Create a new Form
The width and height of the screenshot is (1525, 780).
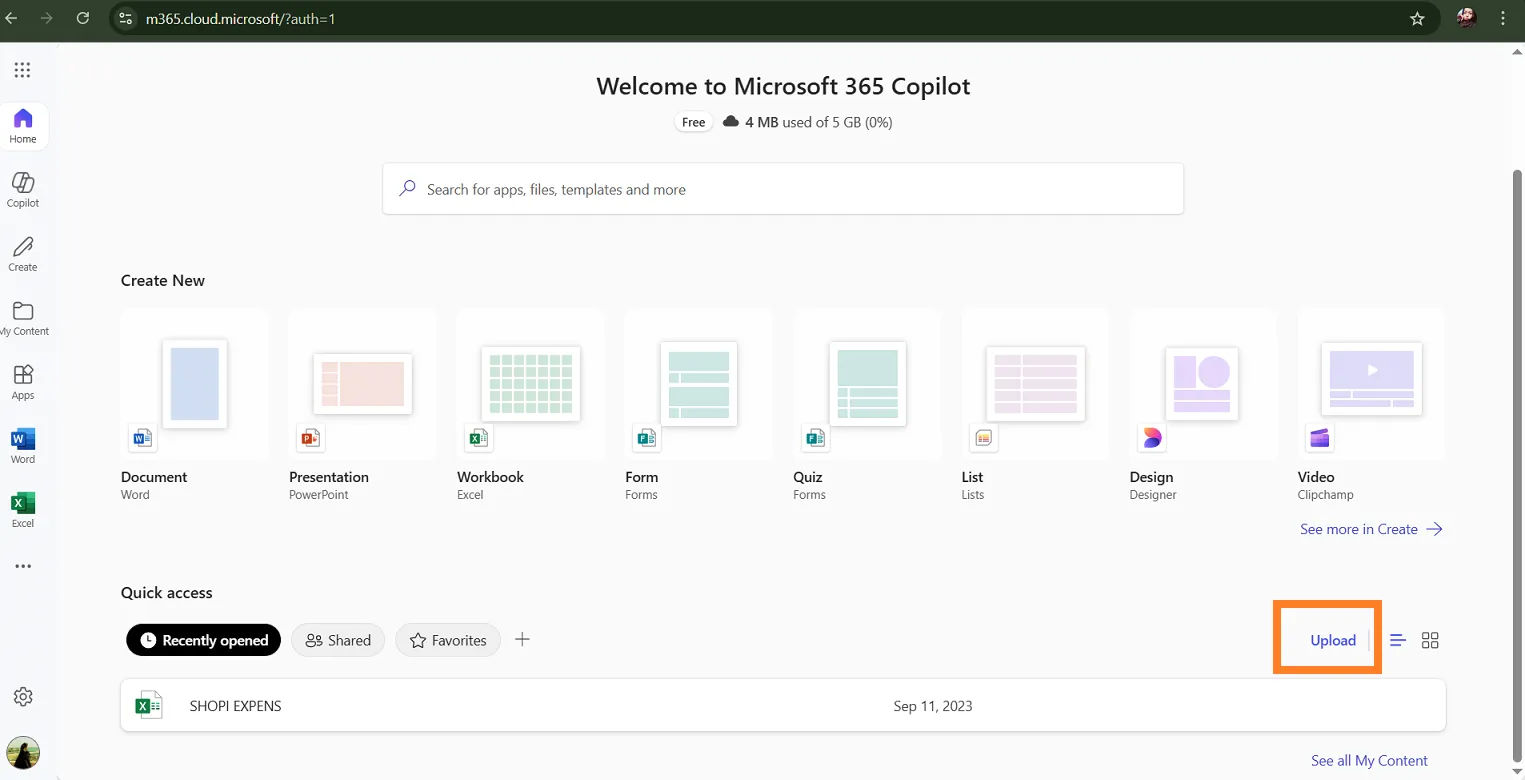(x=698, y=405)
